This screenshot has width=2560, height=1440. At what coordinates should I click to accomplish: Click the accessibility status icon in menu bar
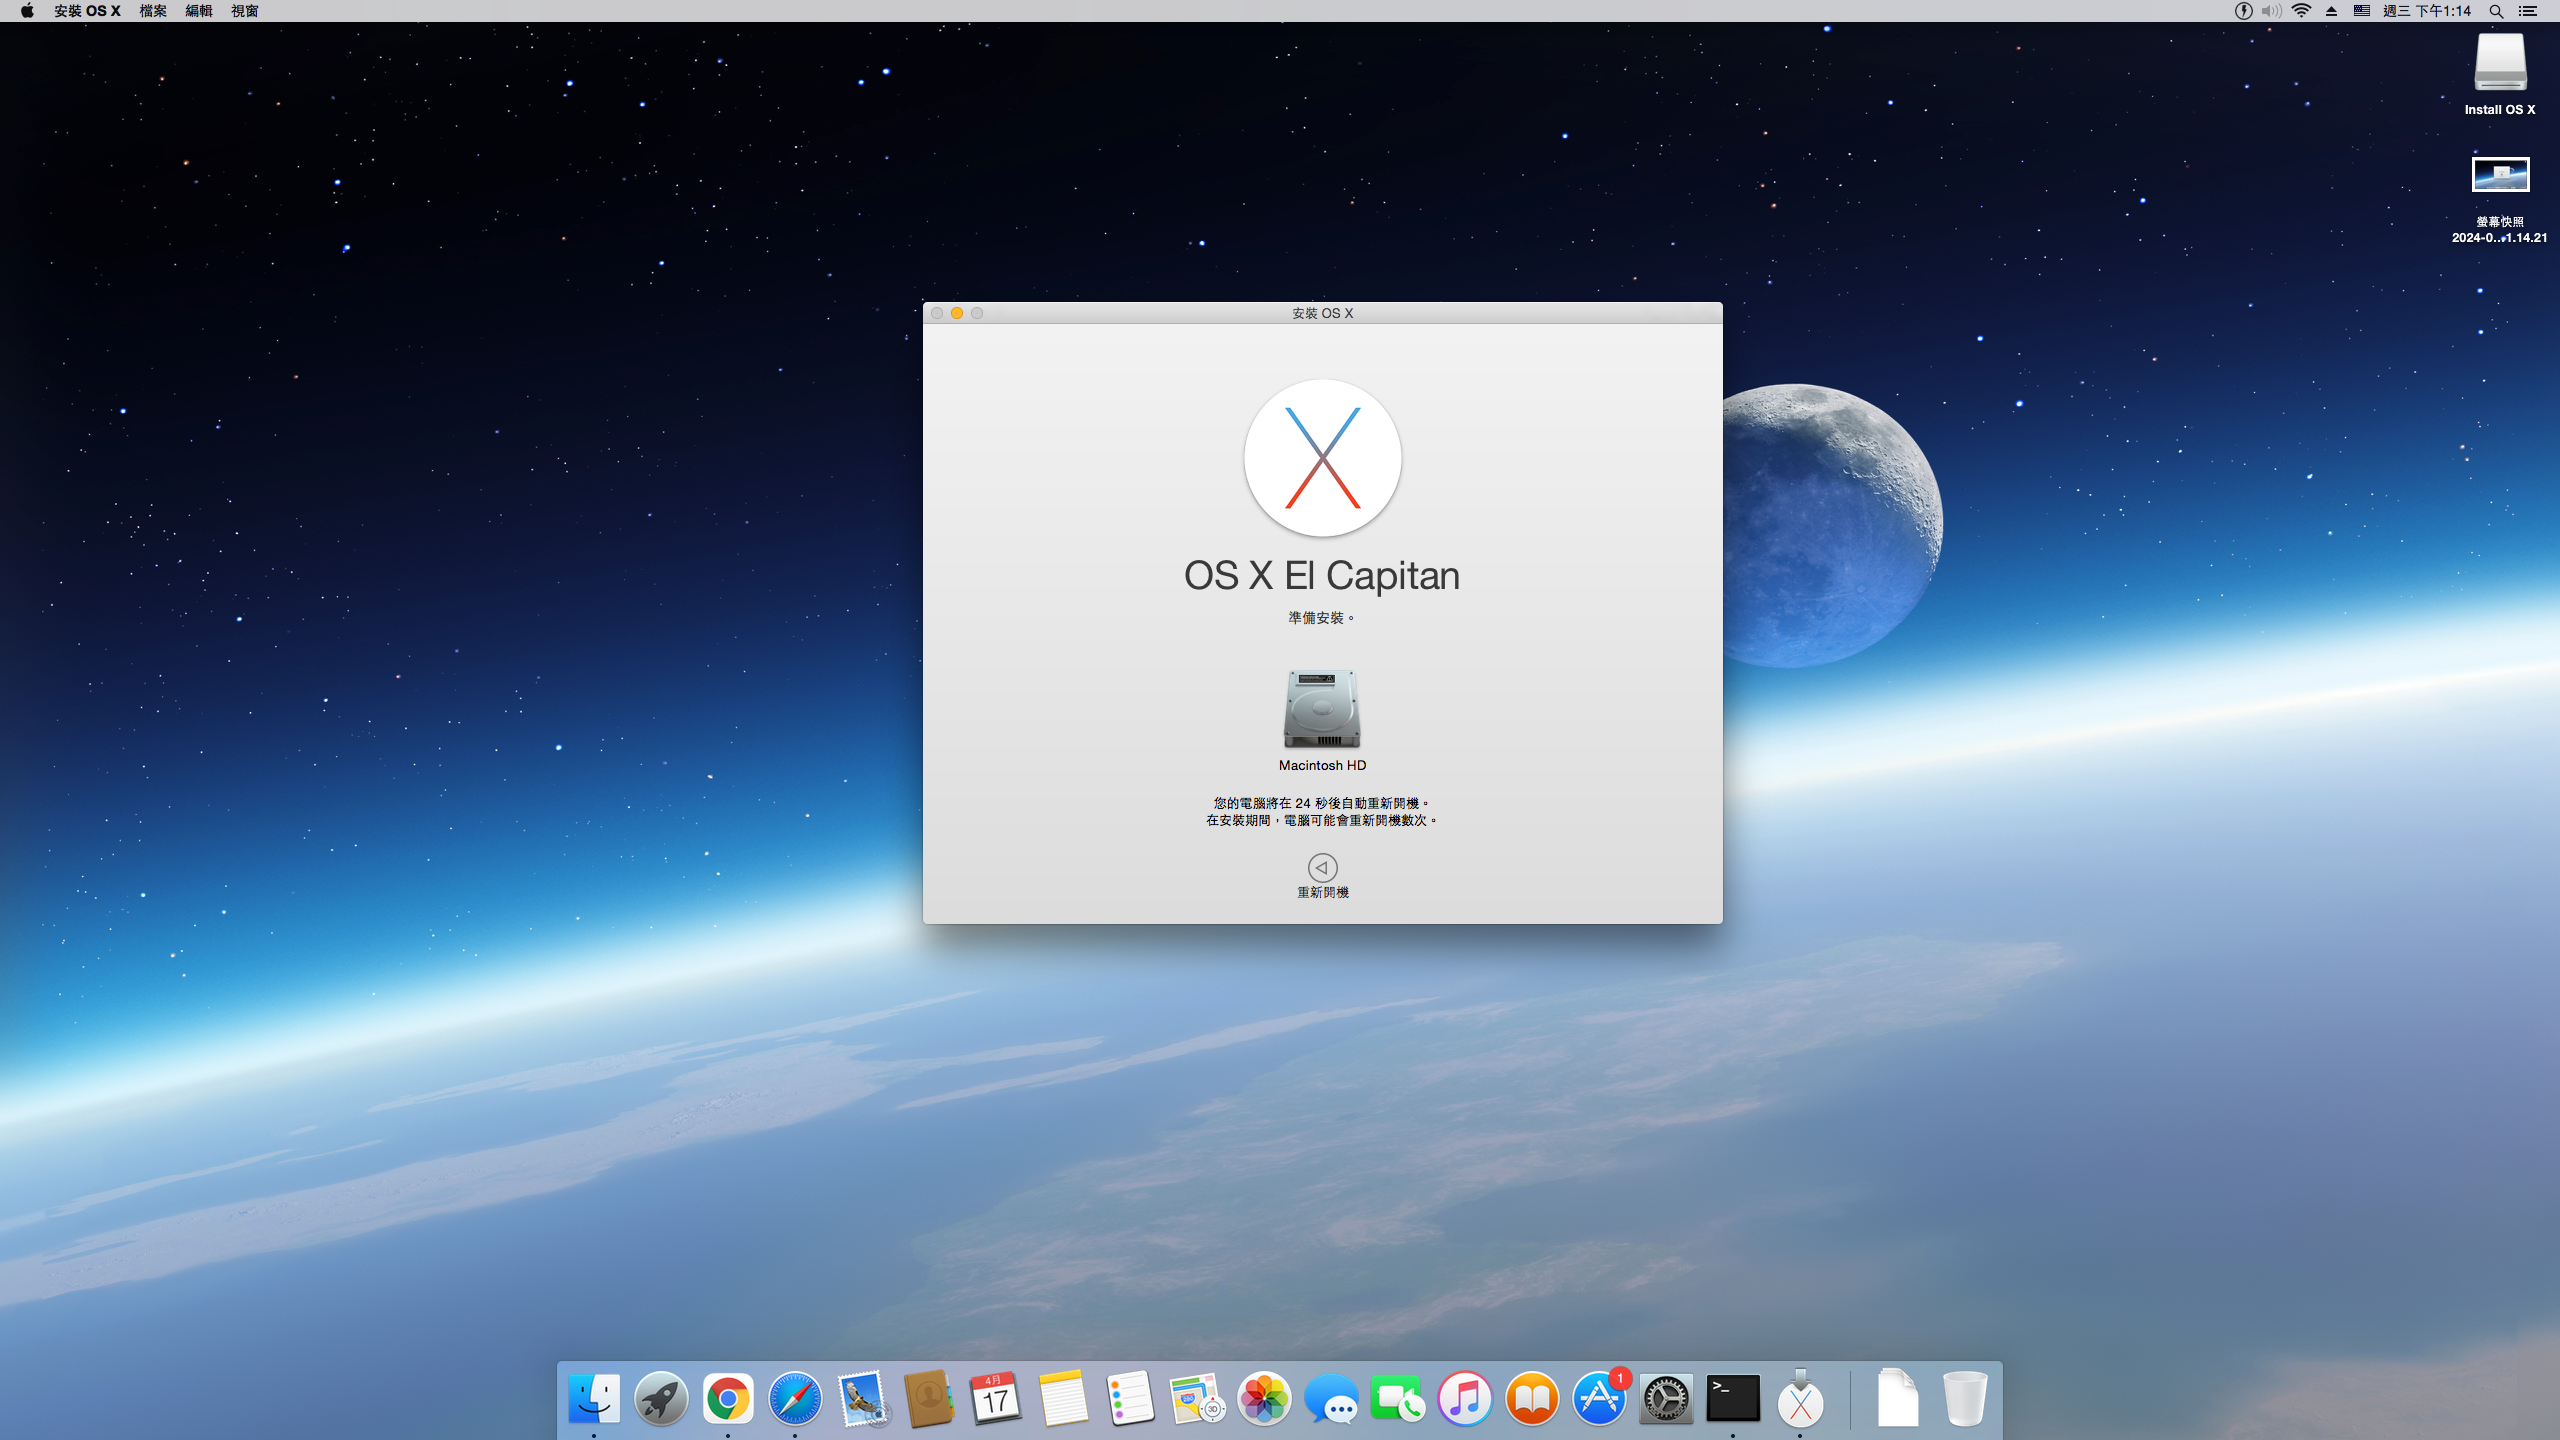click(x=2244, y=11)
